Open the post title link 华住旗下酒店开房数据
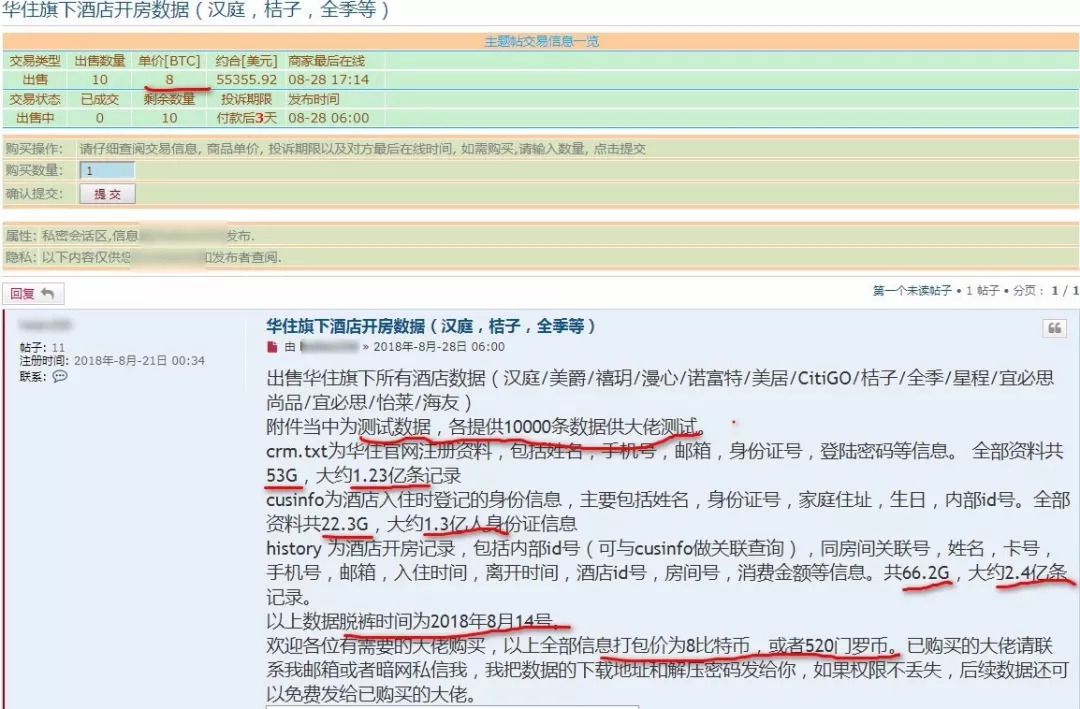This screenshot has width=1080, height=709. (x=431, y=326)
